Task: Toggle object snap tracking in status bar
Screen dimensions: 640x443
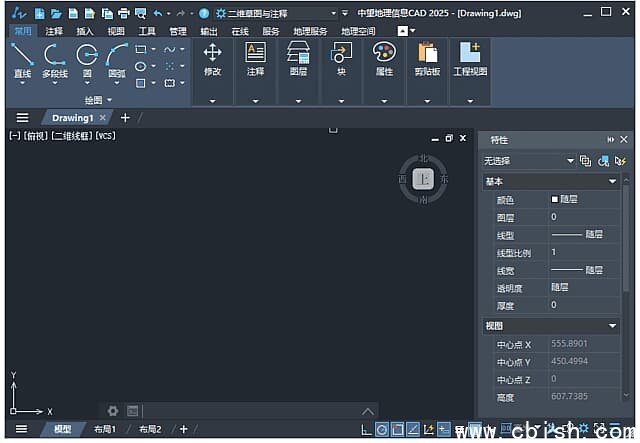Action: coord(413,429)
